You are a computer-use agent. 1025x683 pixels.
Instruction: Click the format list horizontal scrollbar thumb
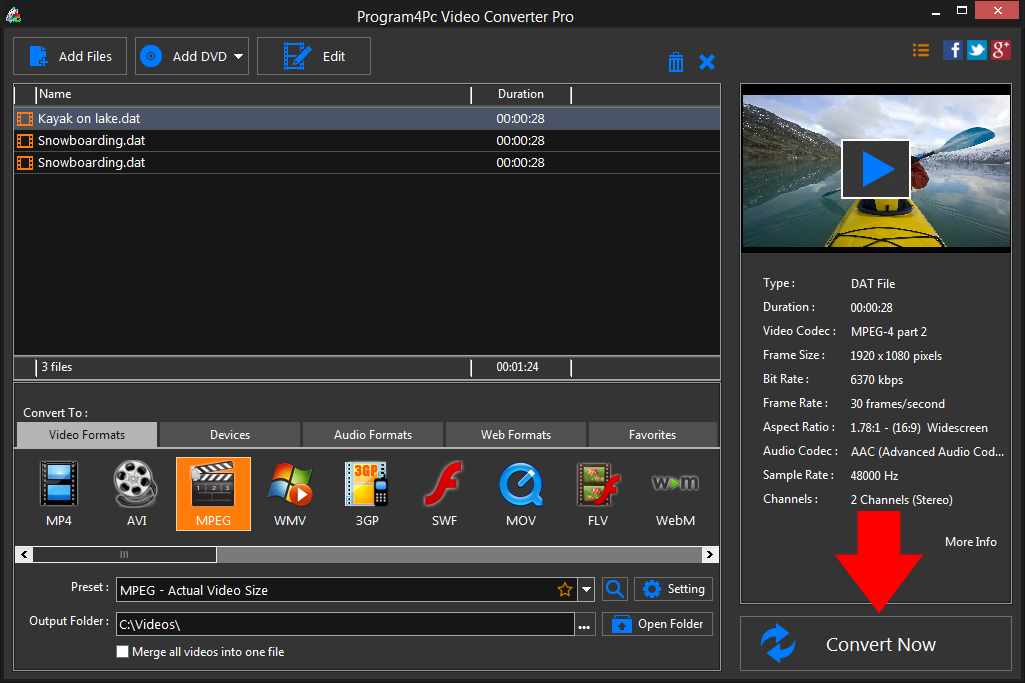124,554
